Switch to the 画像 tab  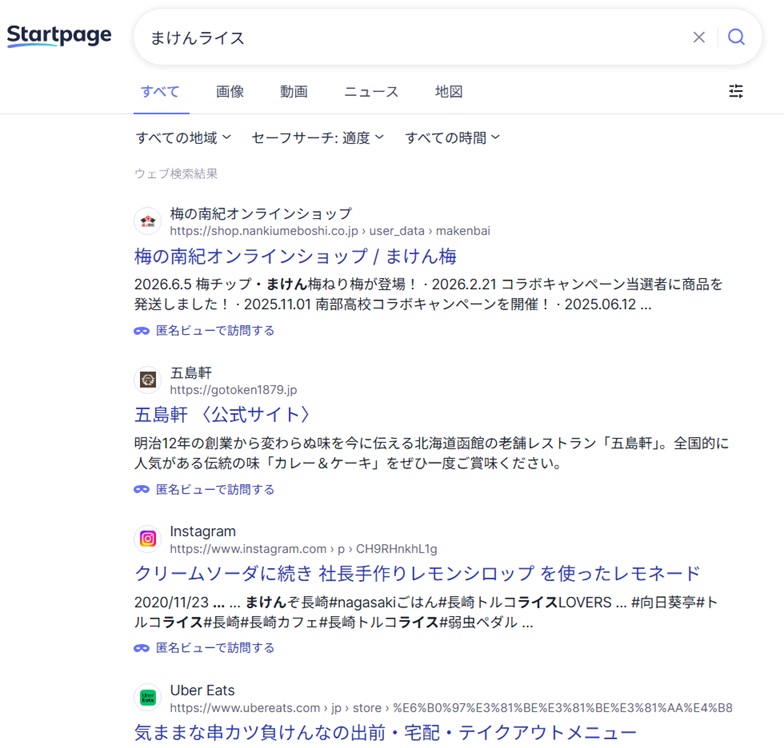[230, 92]
